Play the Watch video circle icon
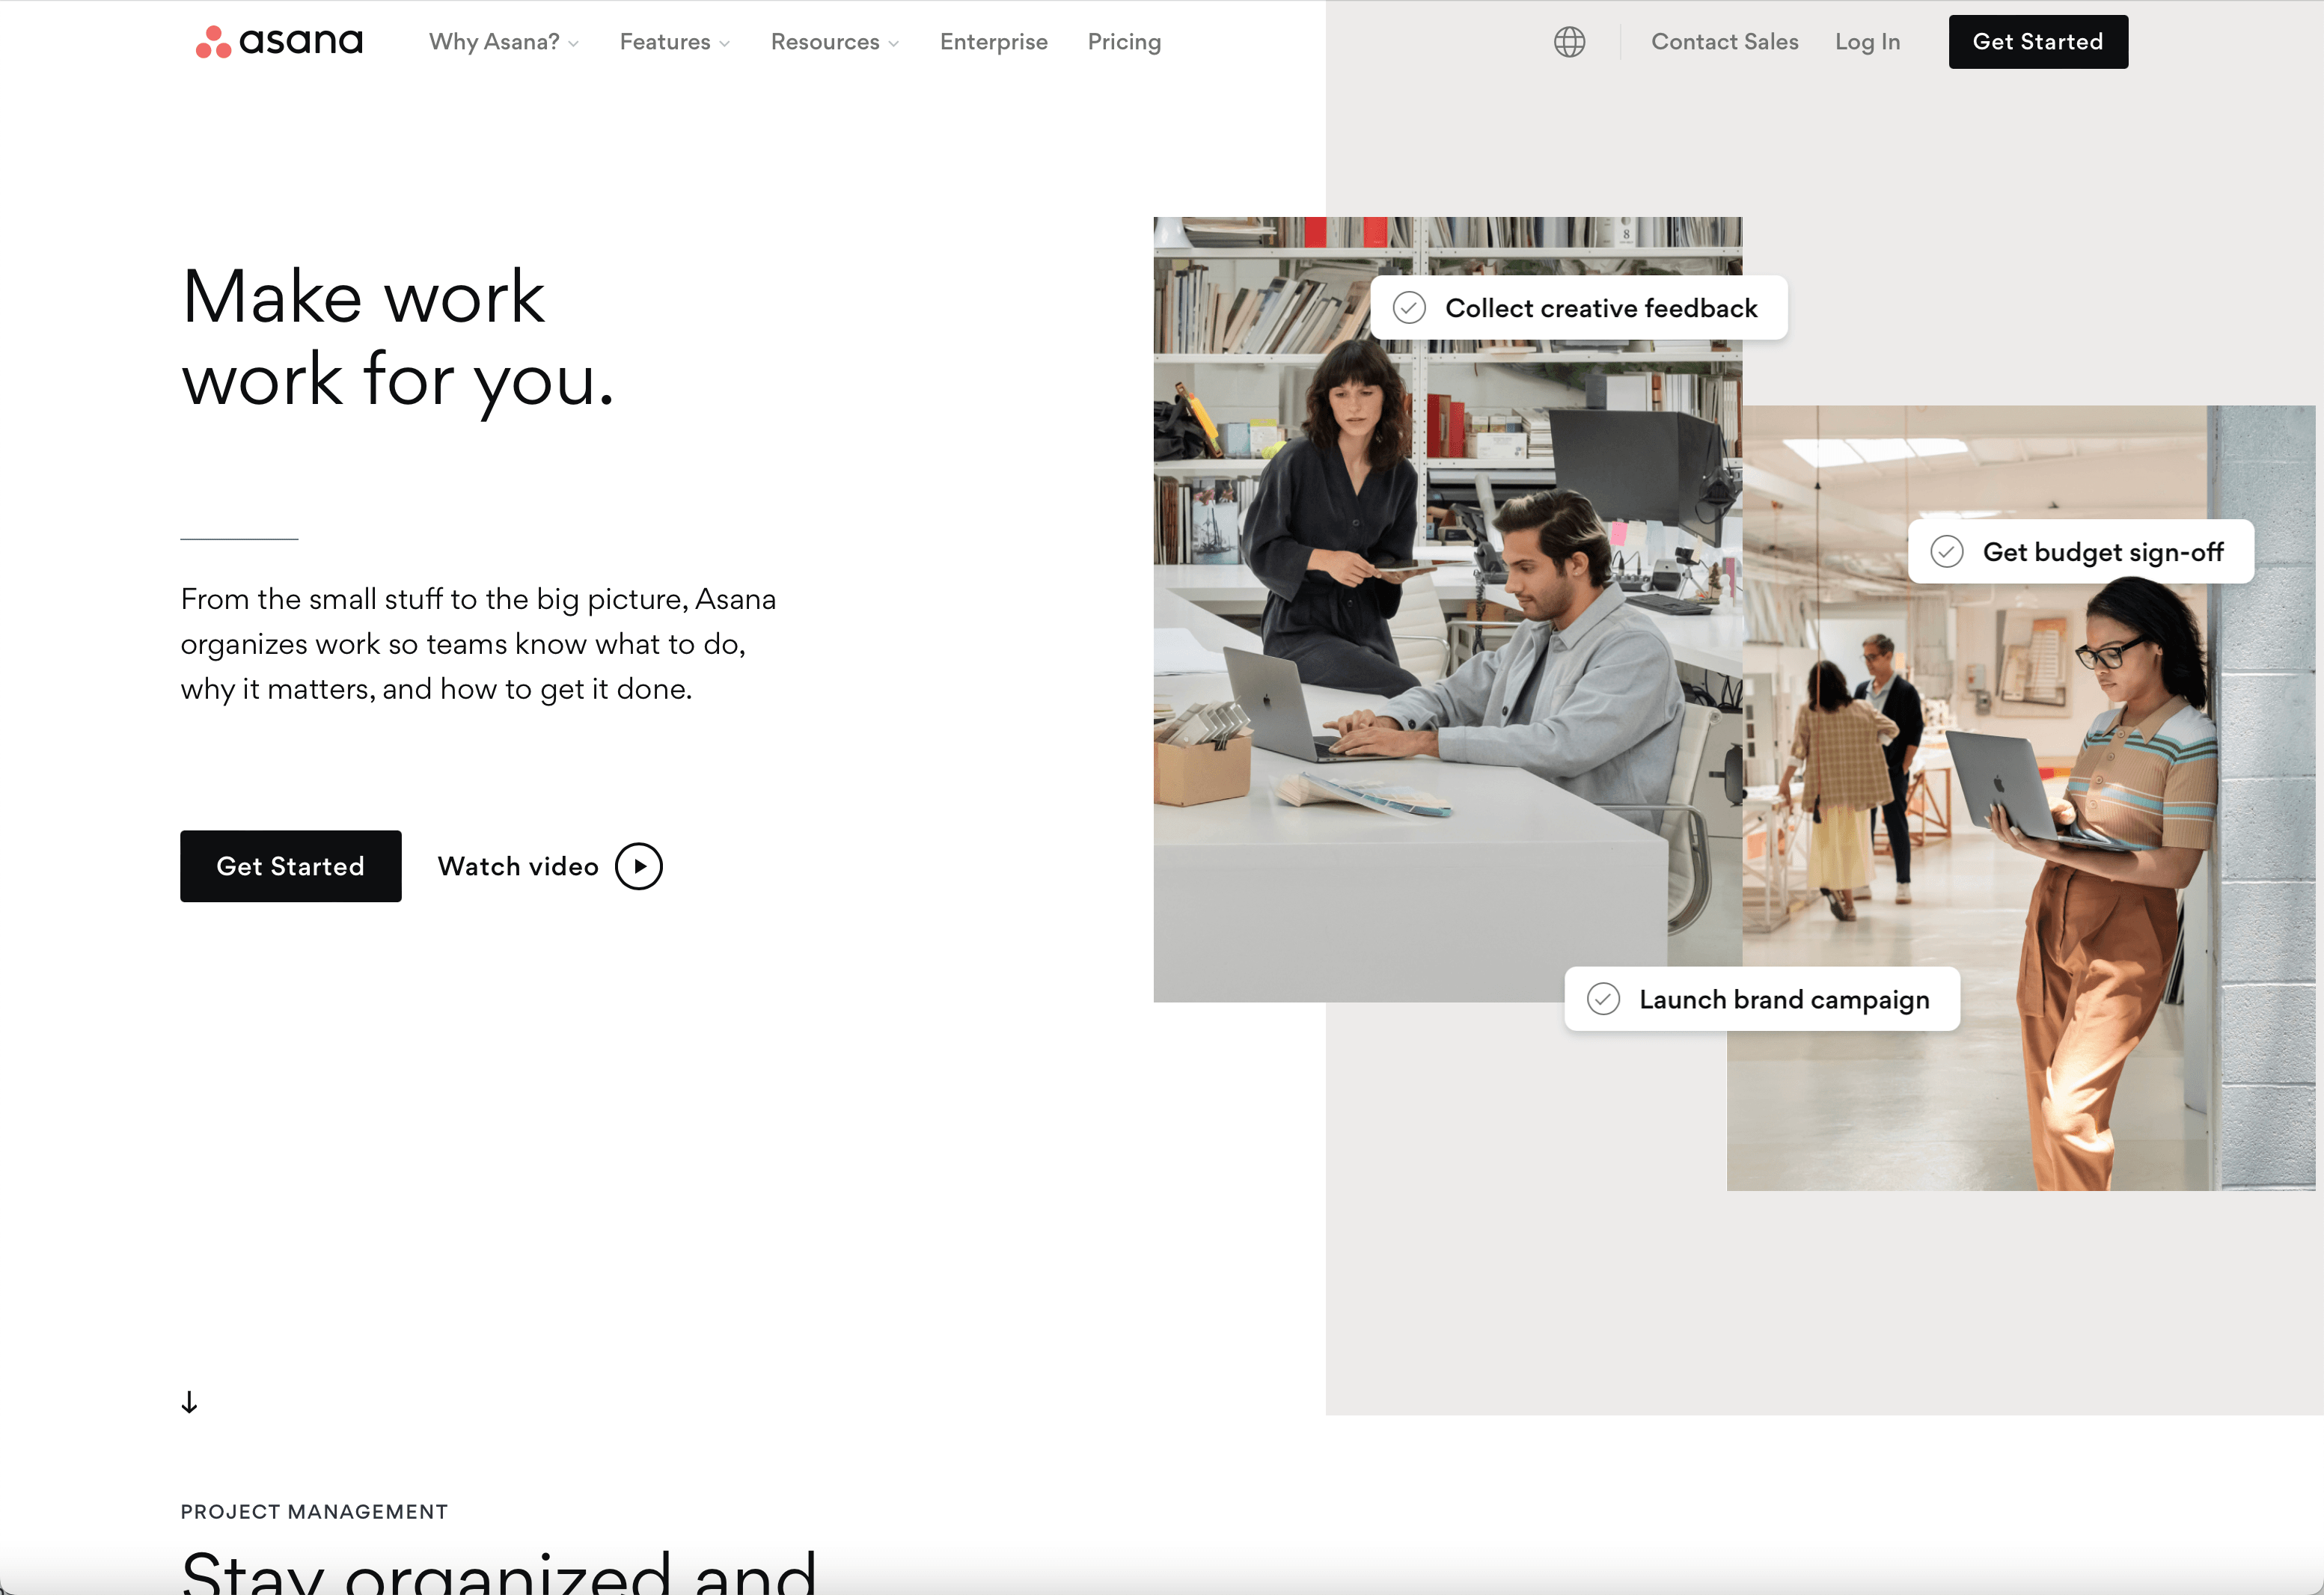Viewport: 2324px width, 1595px height. (x=639, y=866)
